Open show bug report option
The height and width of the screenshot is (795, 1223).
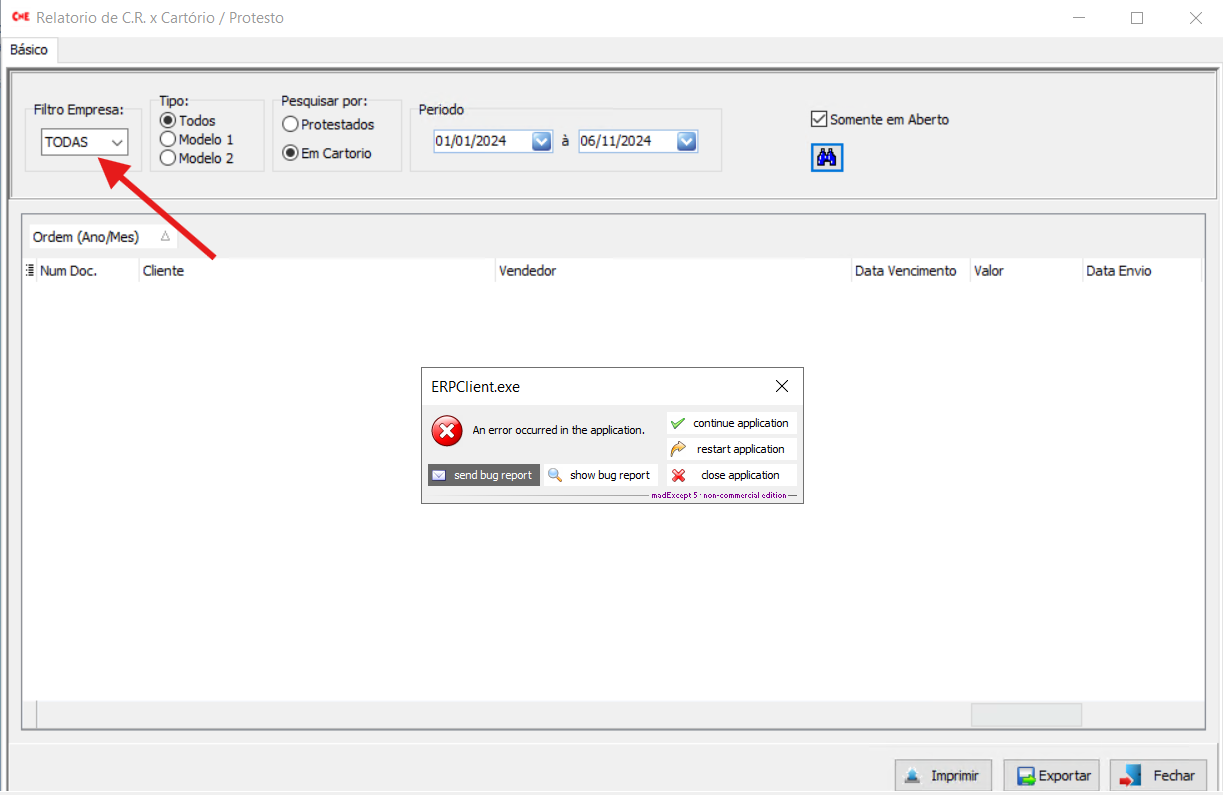click(x=600, y=475)
